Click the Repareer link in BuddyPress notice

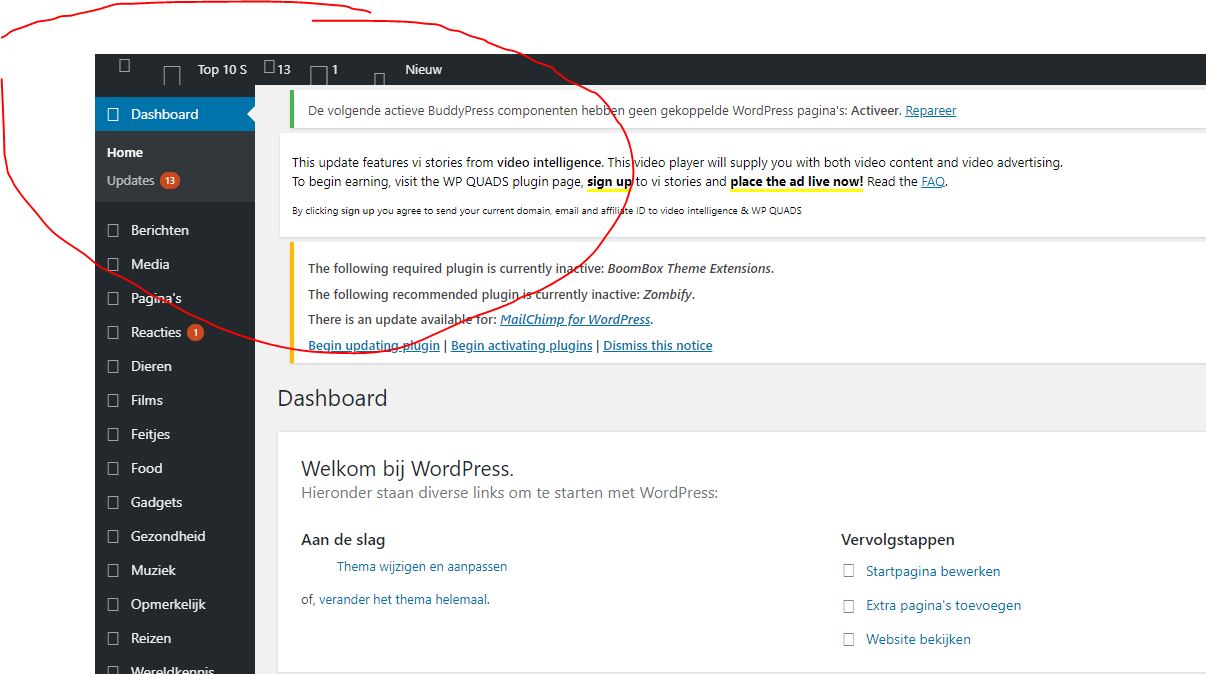point(931,111)
